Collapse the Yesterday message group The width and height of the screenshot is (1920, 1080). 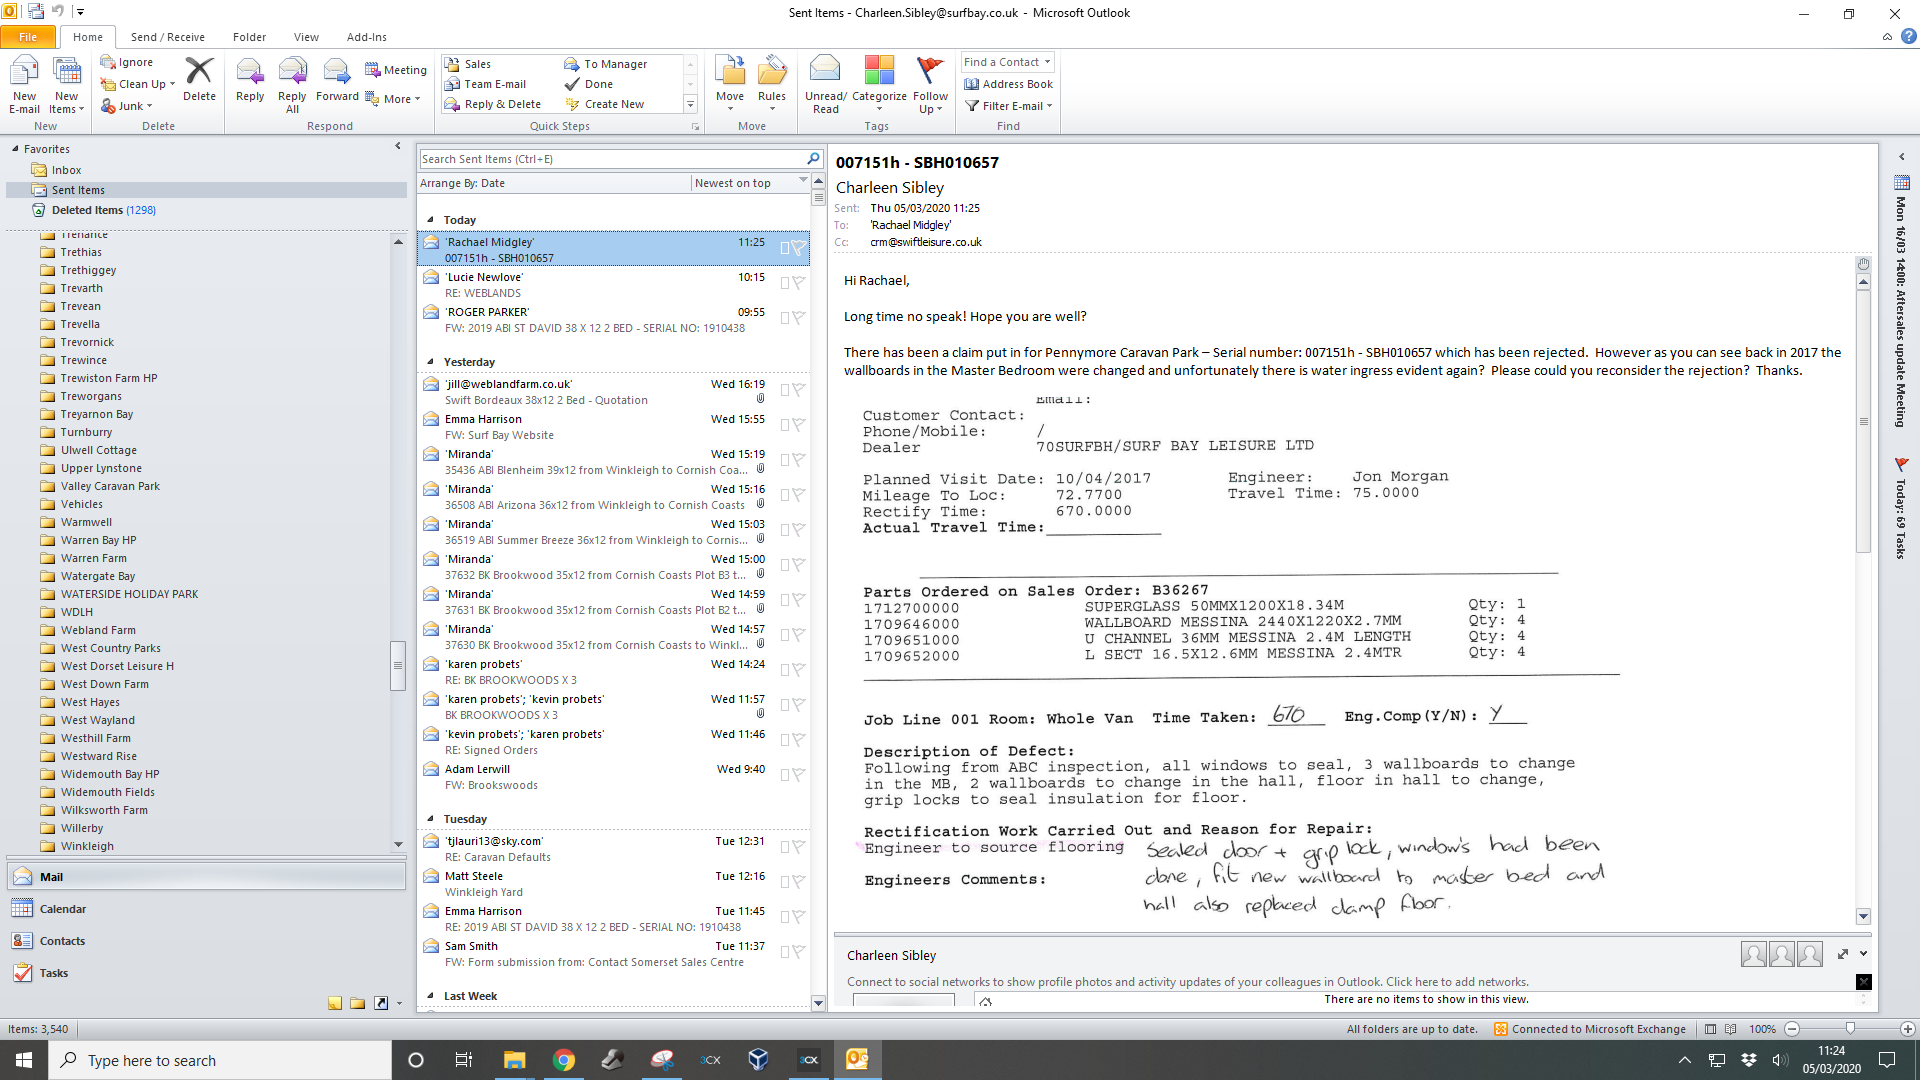431,362
